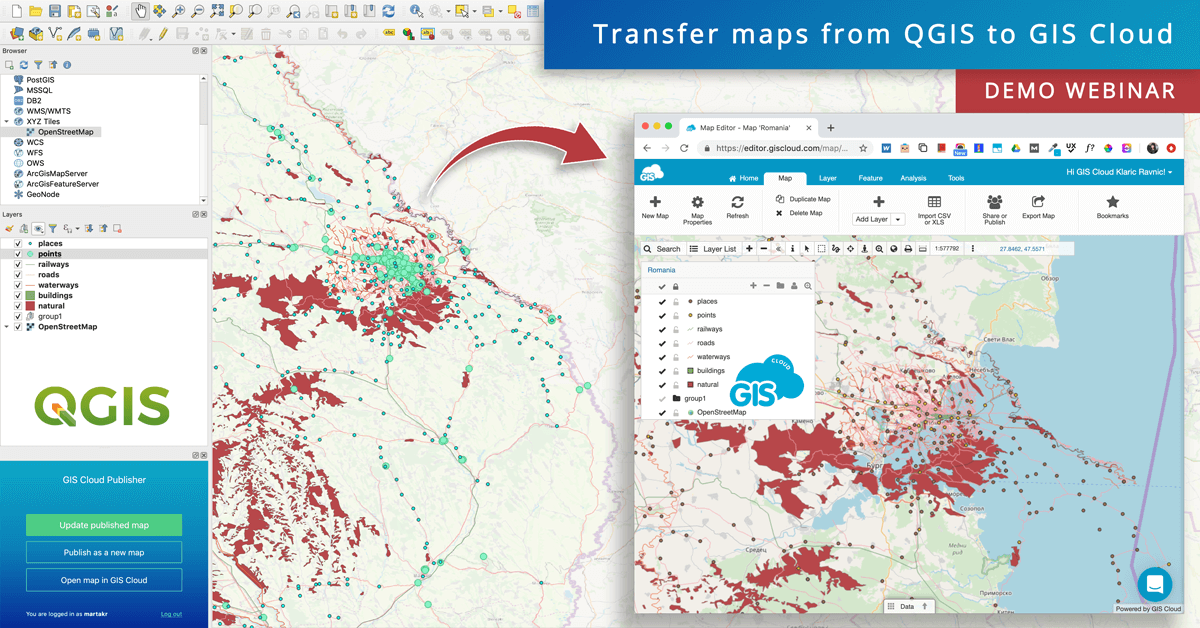Click the zoom-in plus on GIS Cloud map toolbar
The image size is (1200, 628).
[749, 249]
